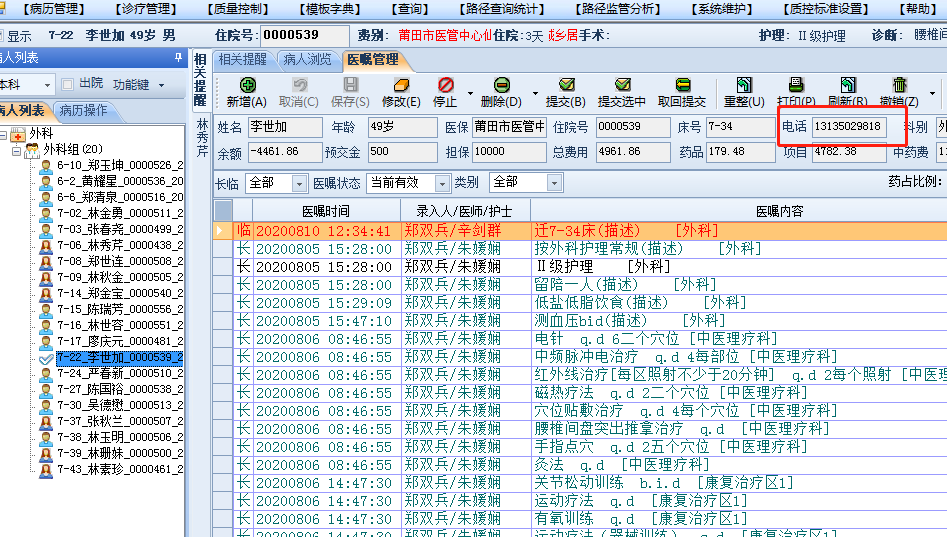Collapse the 外科 tree root node
This screenshot has height=537, width=947.
[x=4, y=135]
